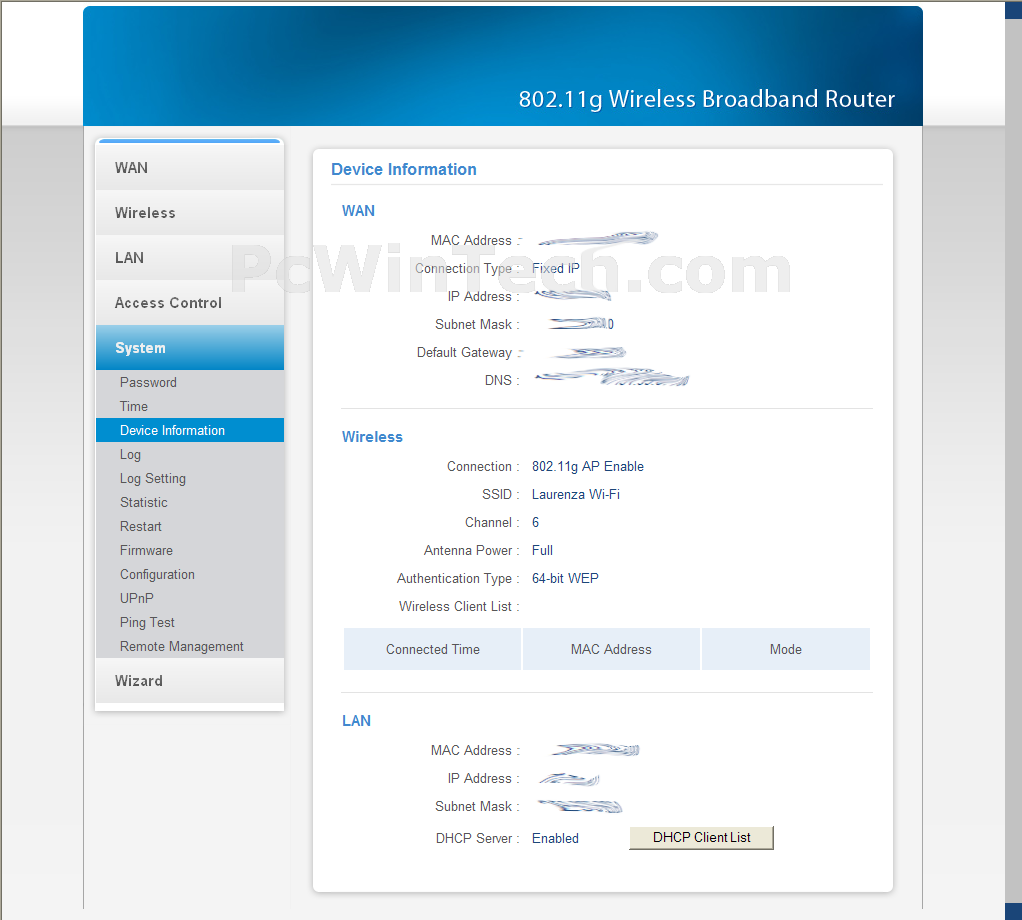
Task: Click the Authentication Type label
Action: click(x=458, y=579)
